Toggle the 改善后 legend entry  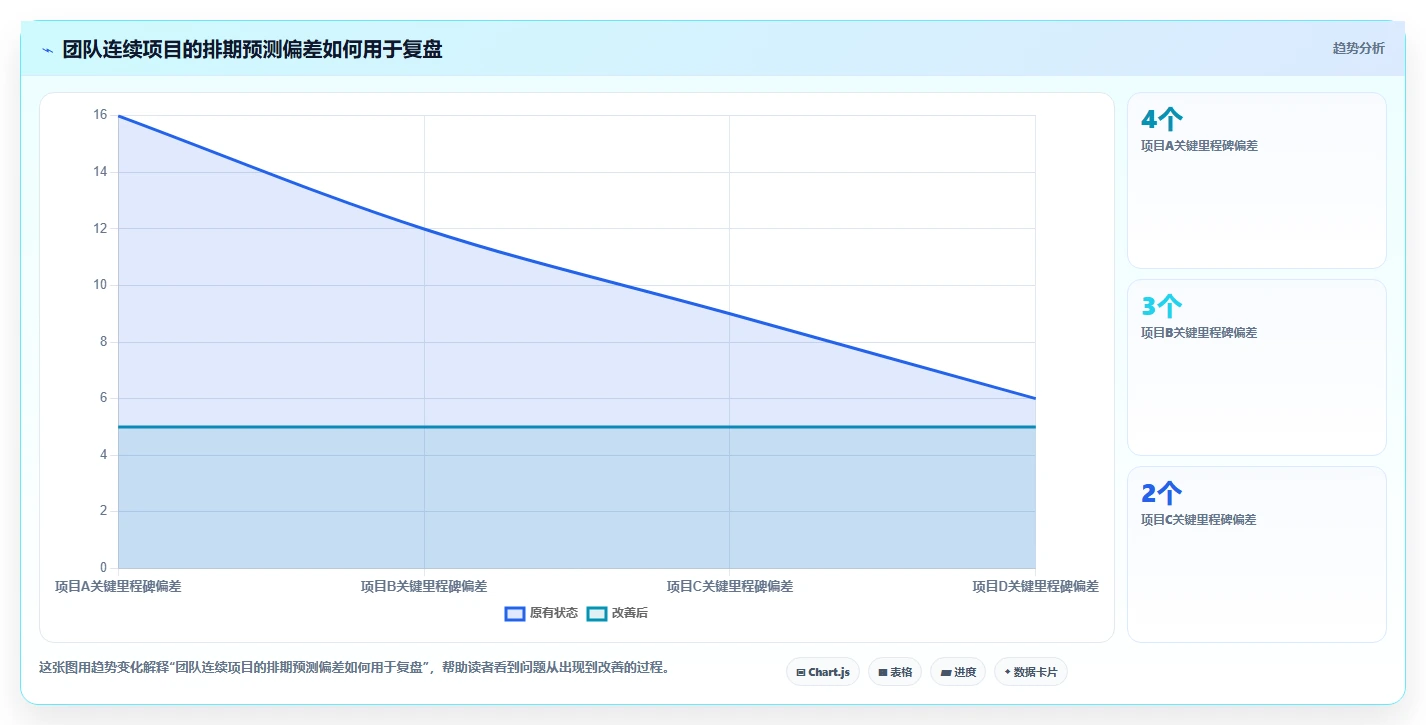[617, 613]
